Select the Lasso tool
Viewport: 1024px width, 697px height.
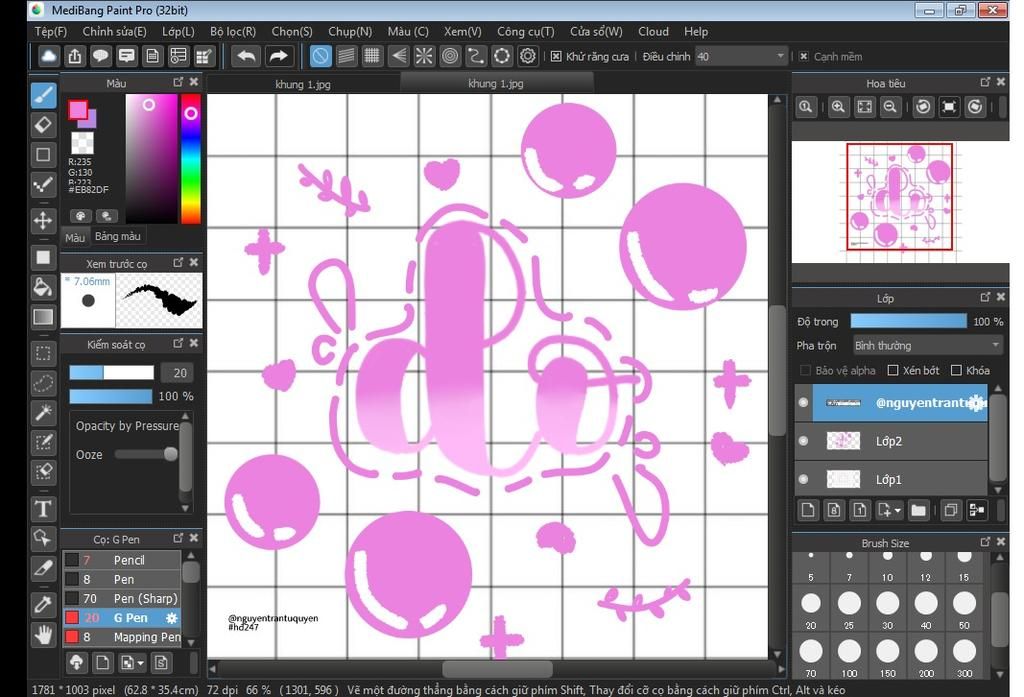pyautogui.click(x=43, y=383)
